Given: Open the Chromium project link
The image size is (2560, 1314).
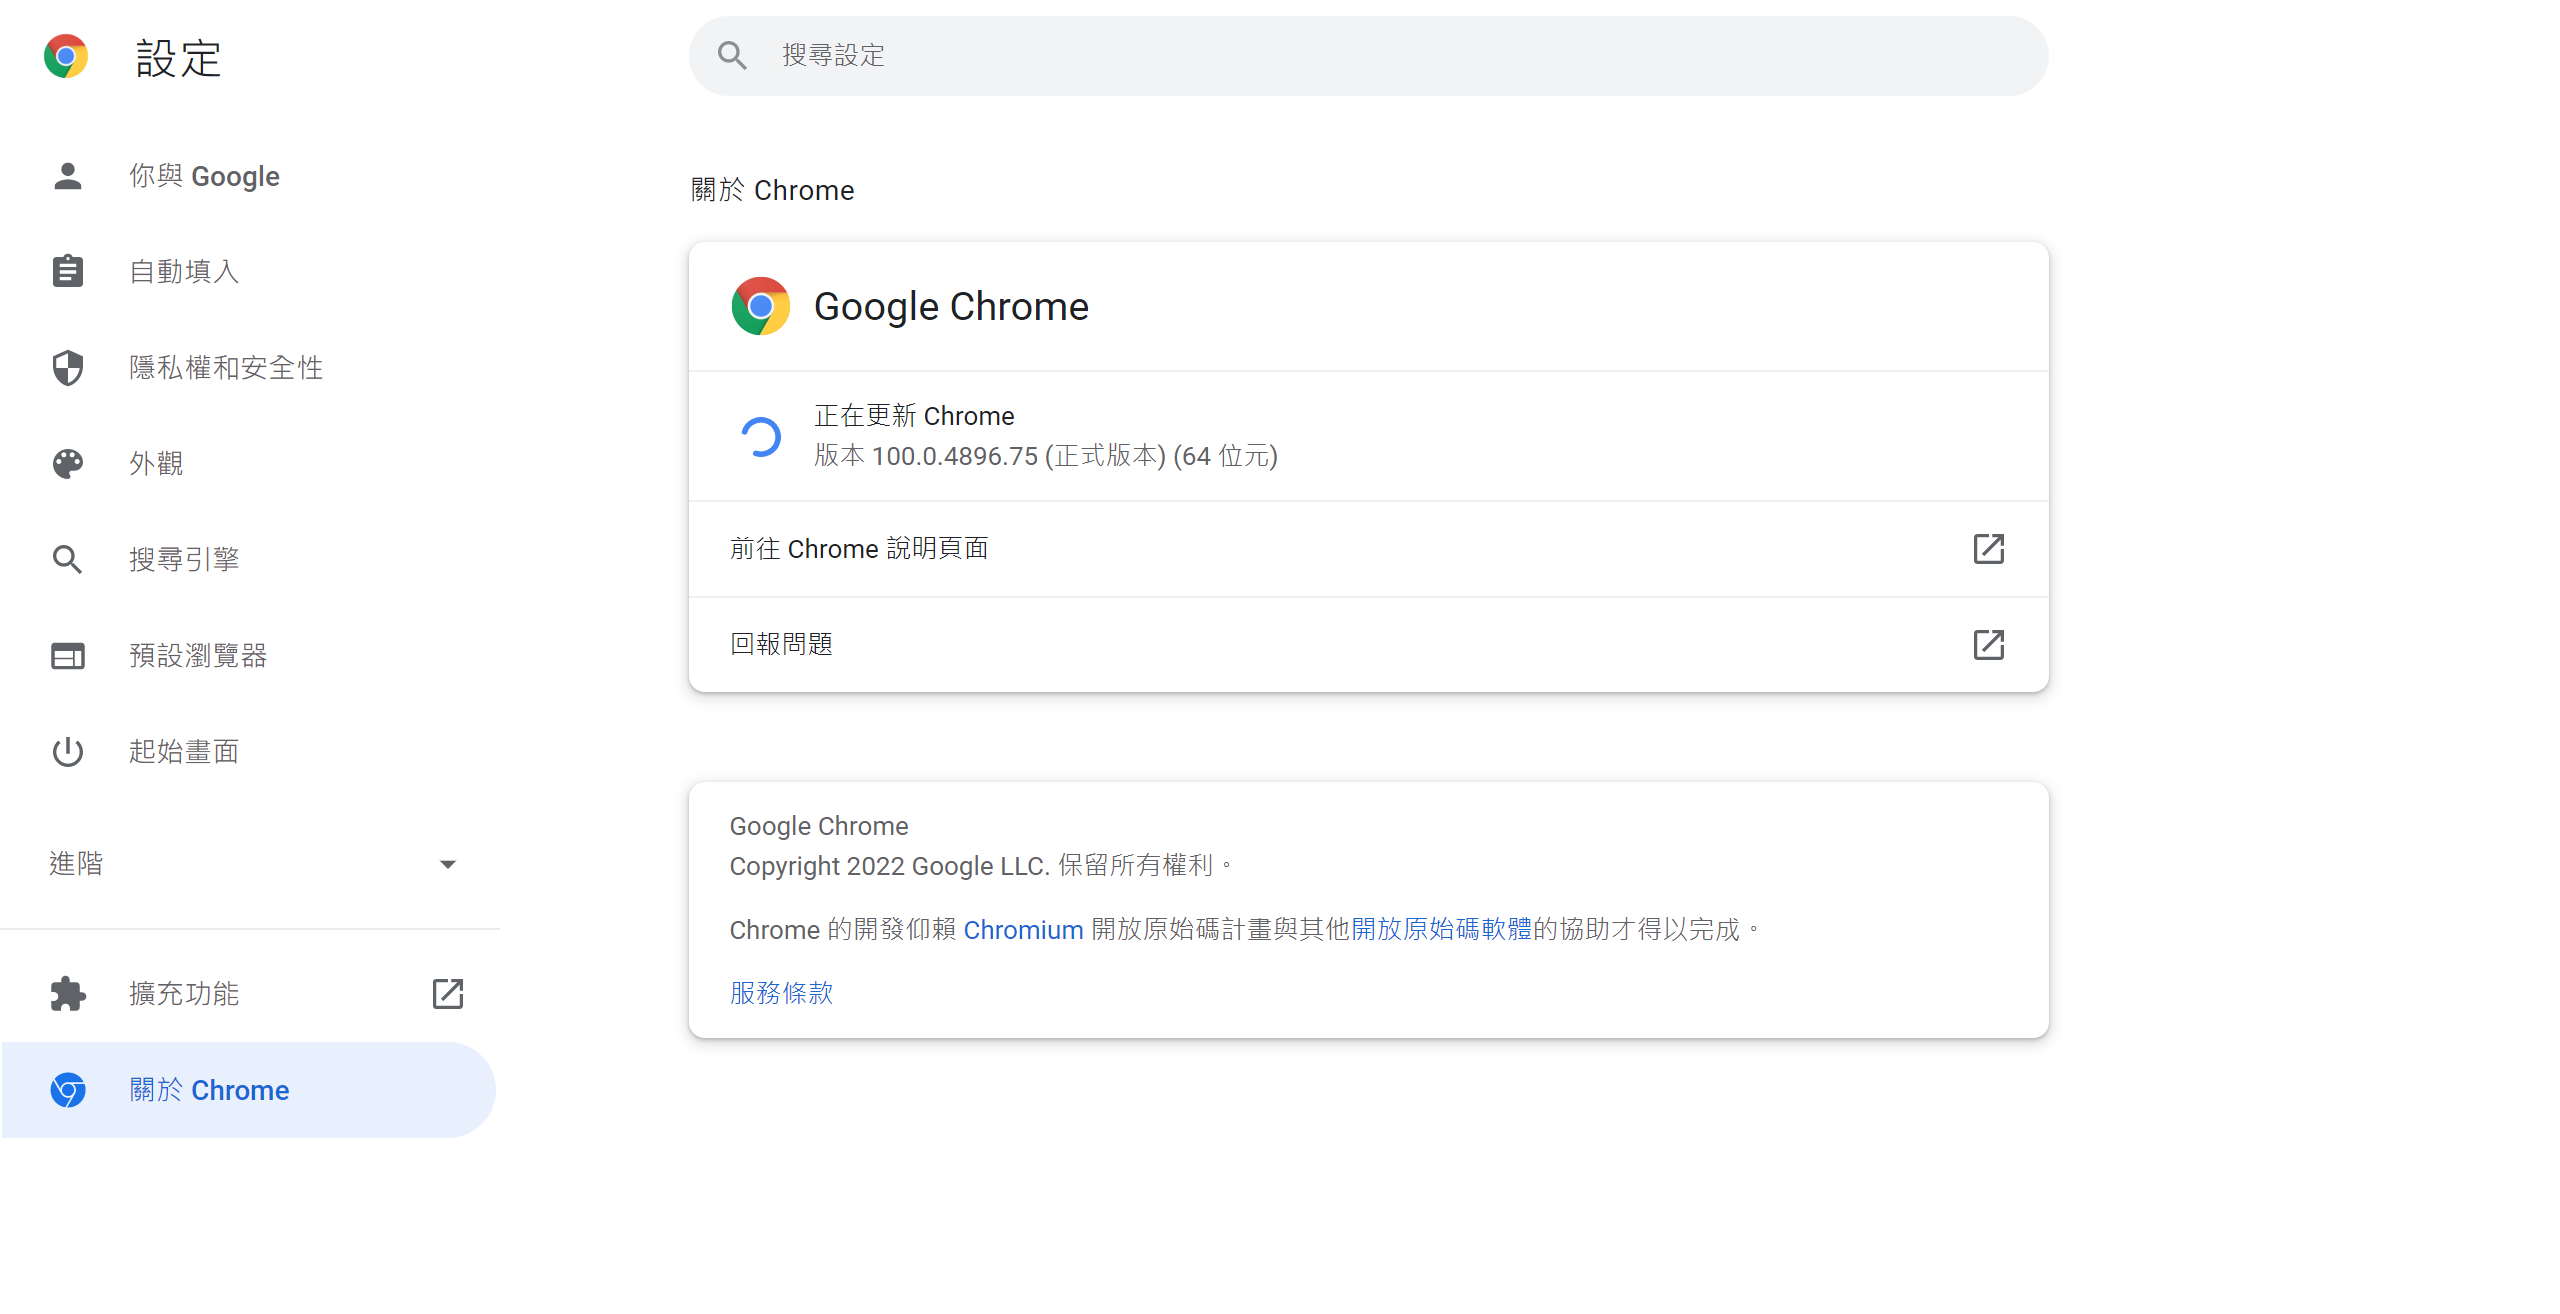Looking at the screenshot, I should [x=1022, y=929].
